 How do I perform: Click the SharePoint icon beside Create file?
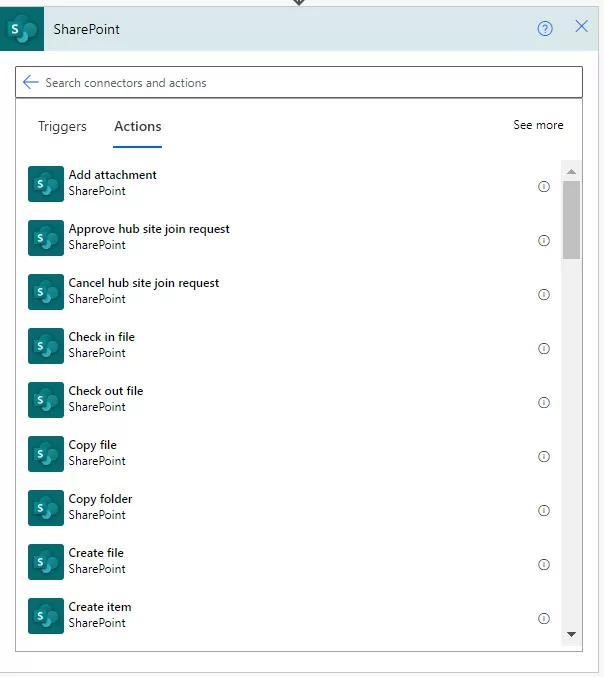[46, 561]
